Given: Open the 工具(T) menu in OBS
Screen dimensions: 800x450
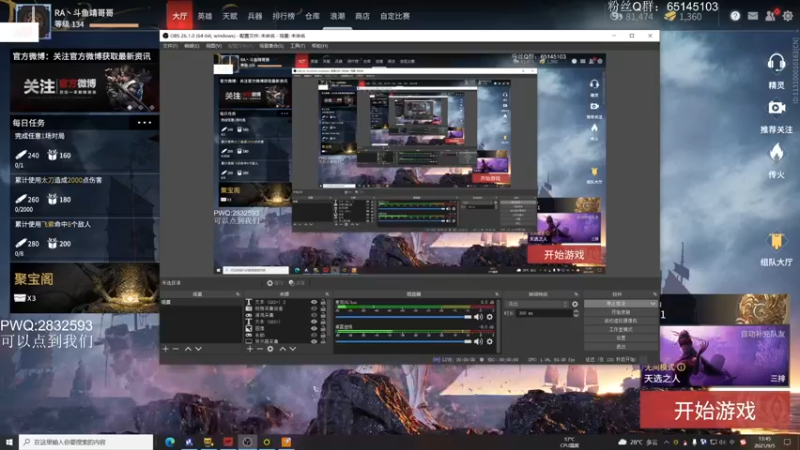Looking at the screenshot, I should (x=297, y=46).
